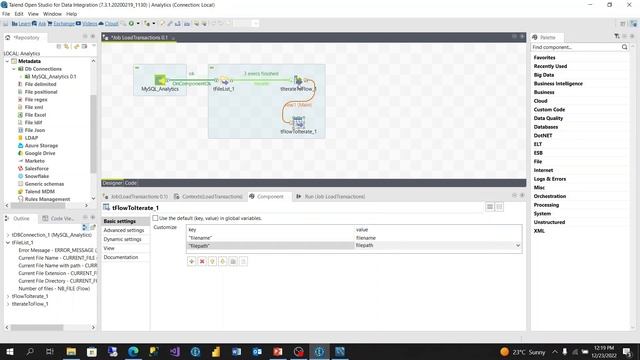Open Word from the taskbar

point(236,351)
